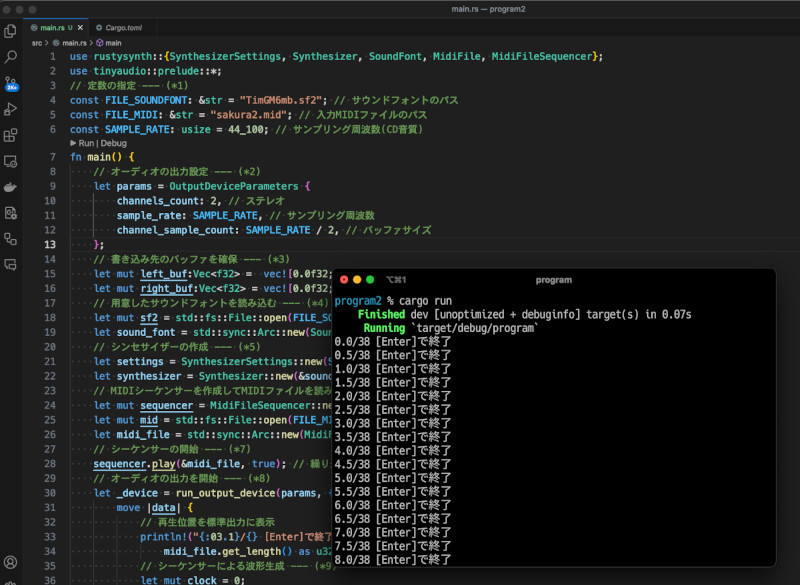Viewport: 800px width, 585px height.
Task: Open the Extensions view
Action: (x=11, y=135)
